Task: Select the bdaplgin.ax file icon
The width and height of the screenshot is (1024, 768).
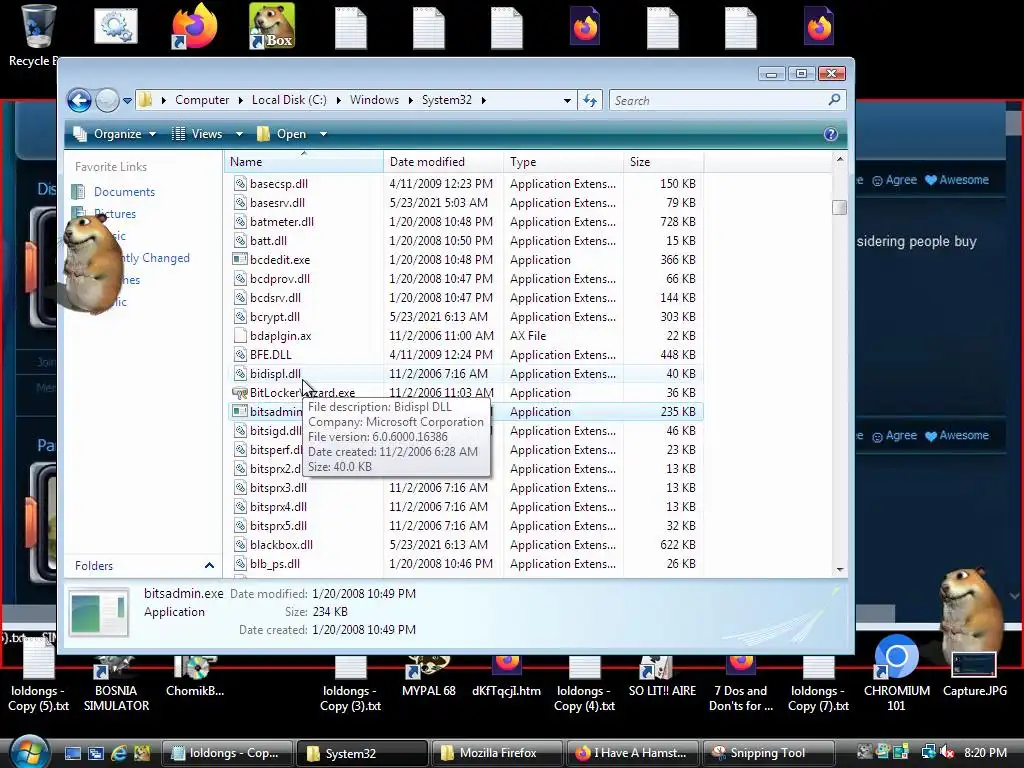Action: 240,336
